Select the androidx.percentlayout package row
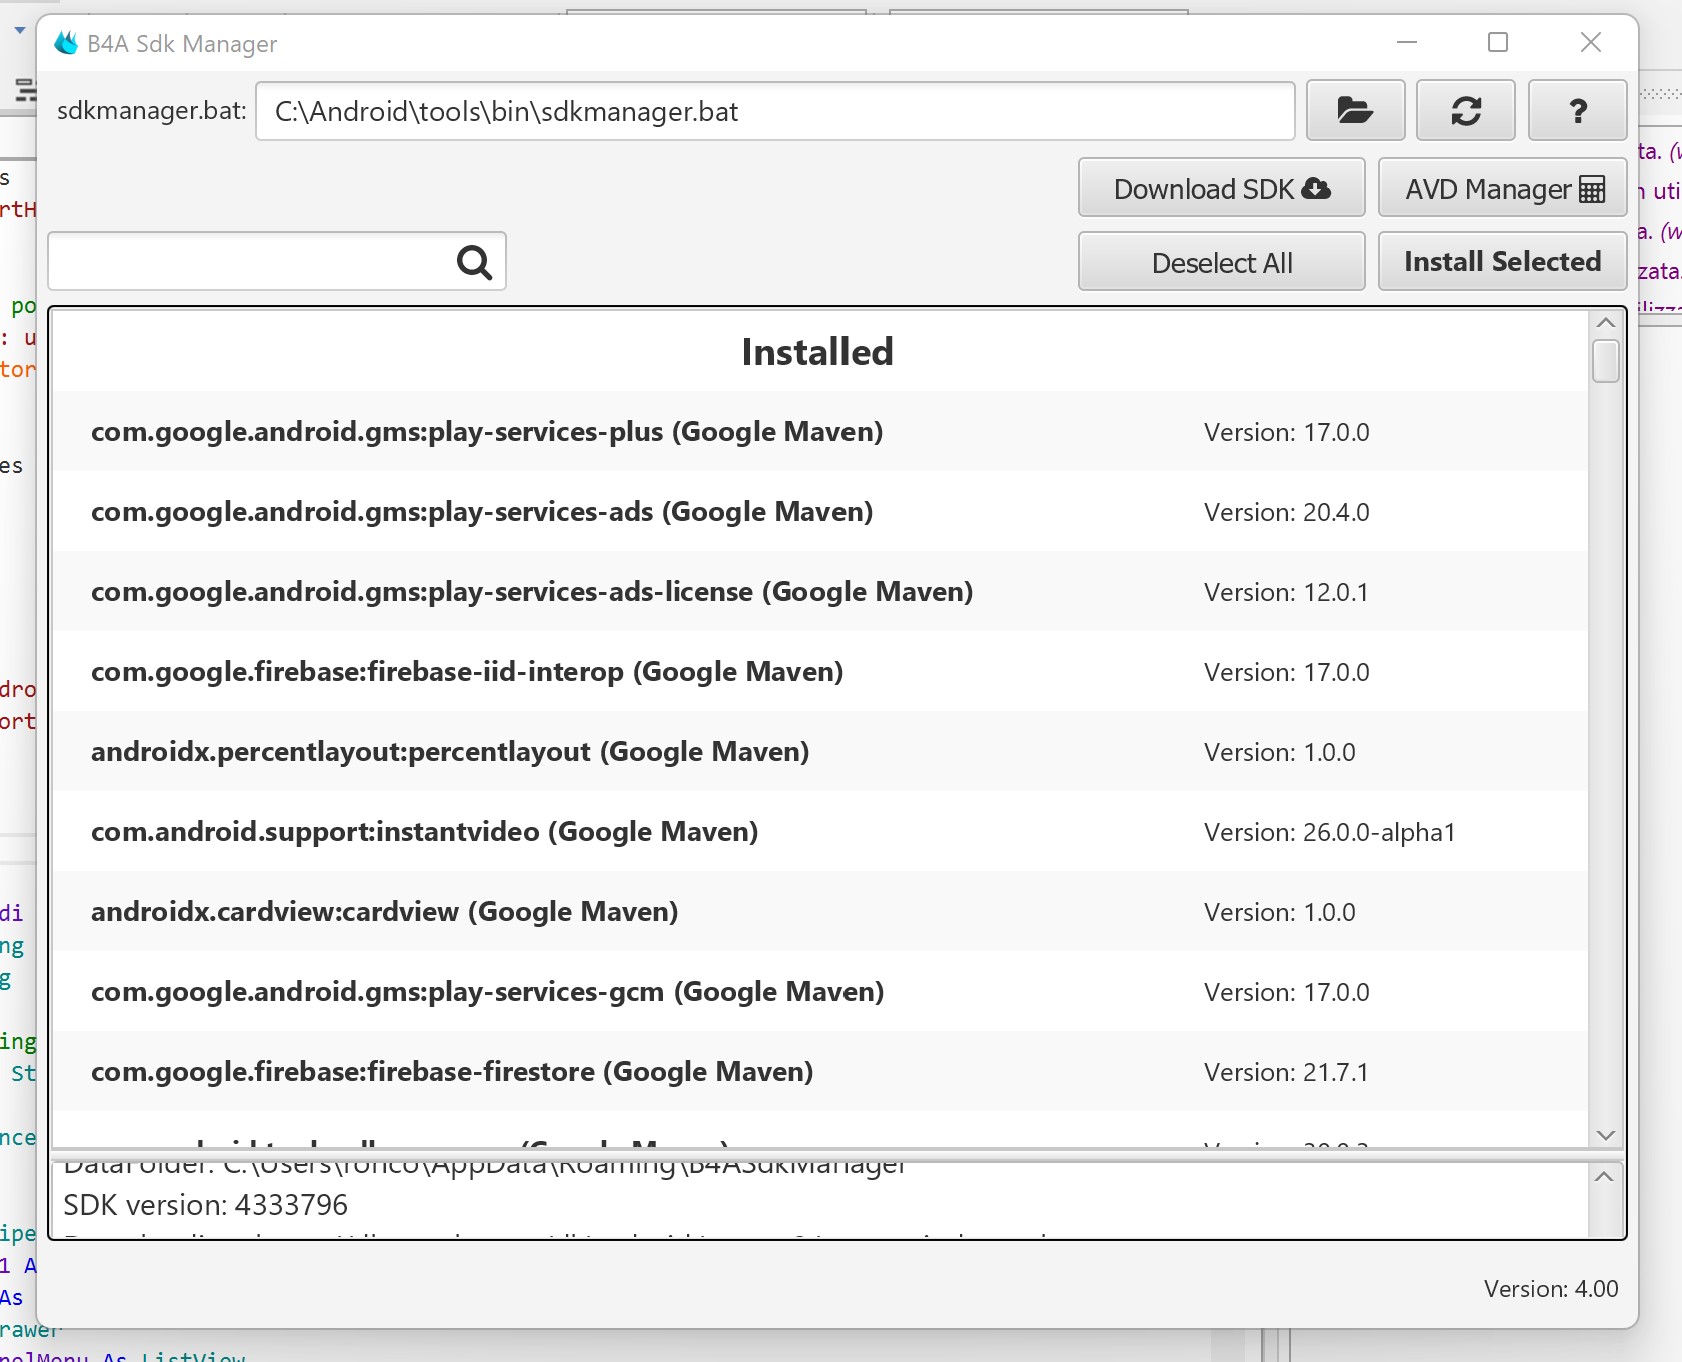This screenshot has width=1682, height=1362. [820, 752]
